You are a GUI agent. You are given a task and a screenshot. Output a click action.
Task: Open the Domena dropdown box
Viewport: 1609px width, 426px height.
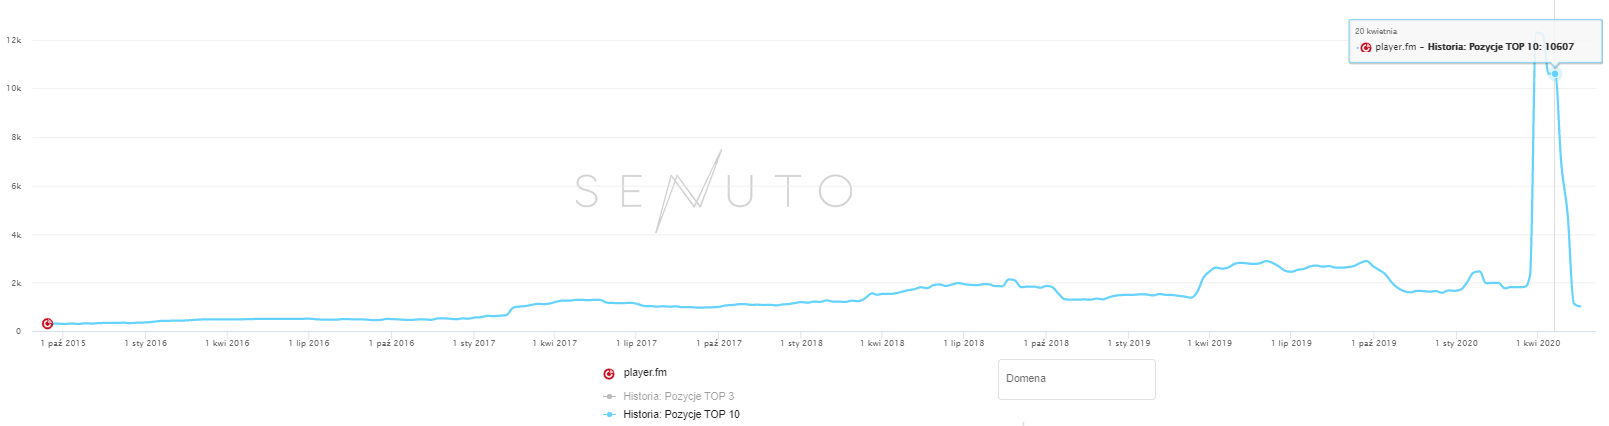1076,379
